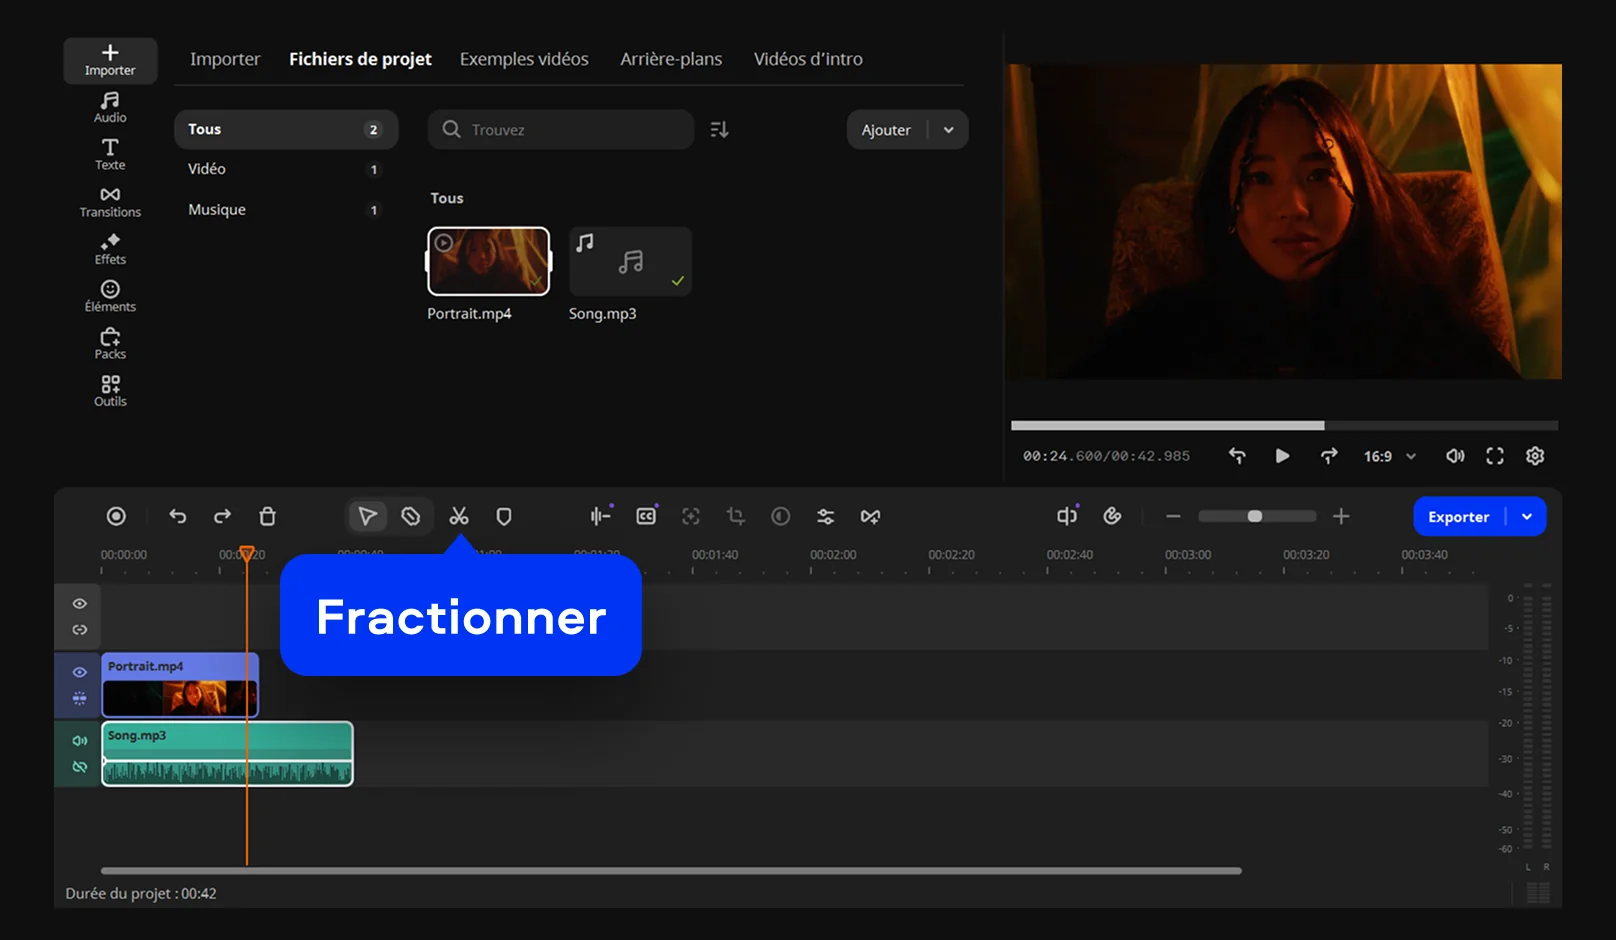Viewport: 1616px width, 940px height.
Task: Open the 16:9 aspect ratio dropdown
Action: [1389, 456]
